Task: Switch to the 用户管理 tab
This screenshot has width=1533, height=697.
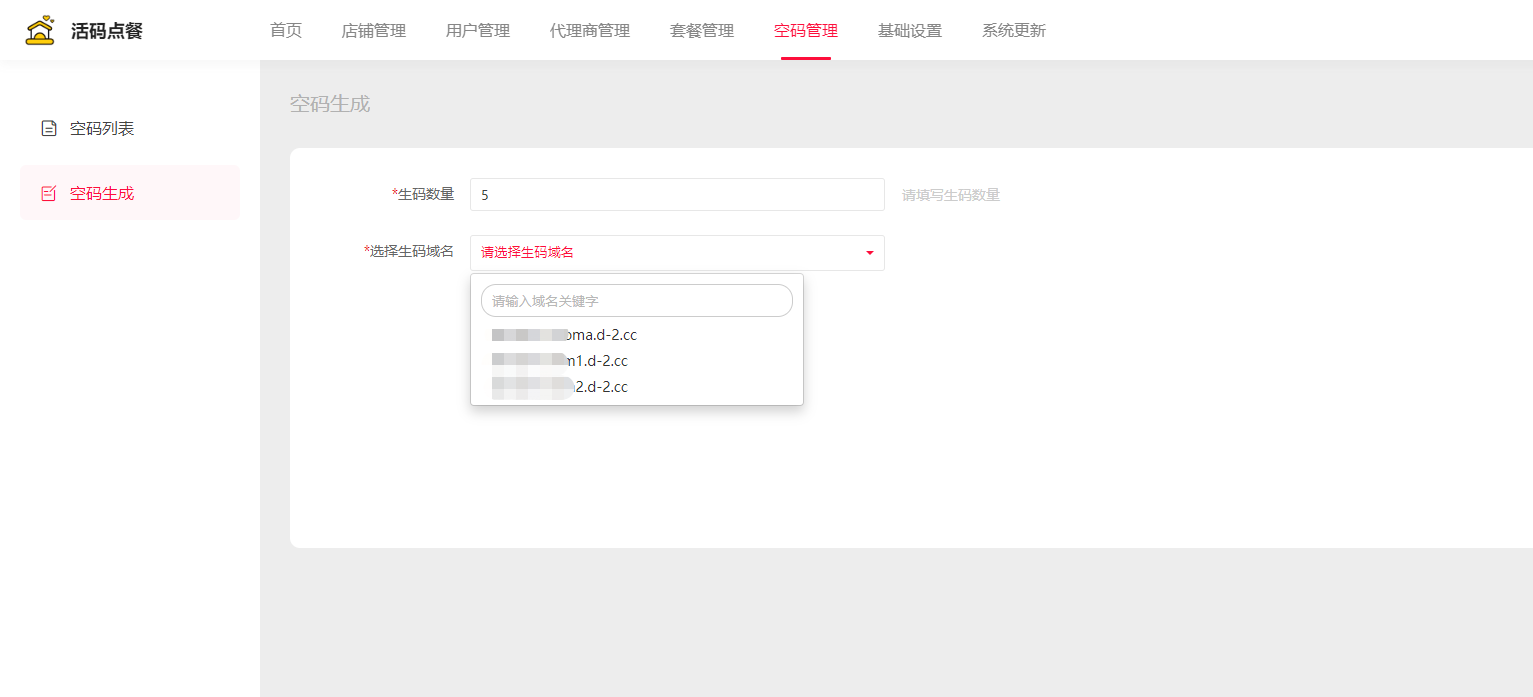Action: tap(478, 31)
